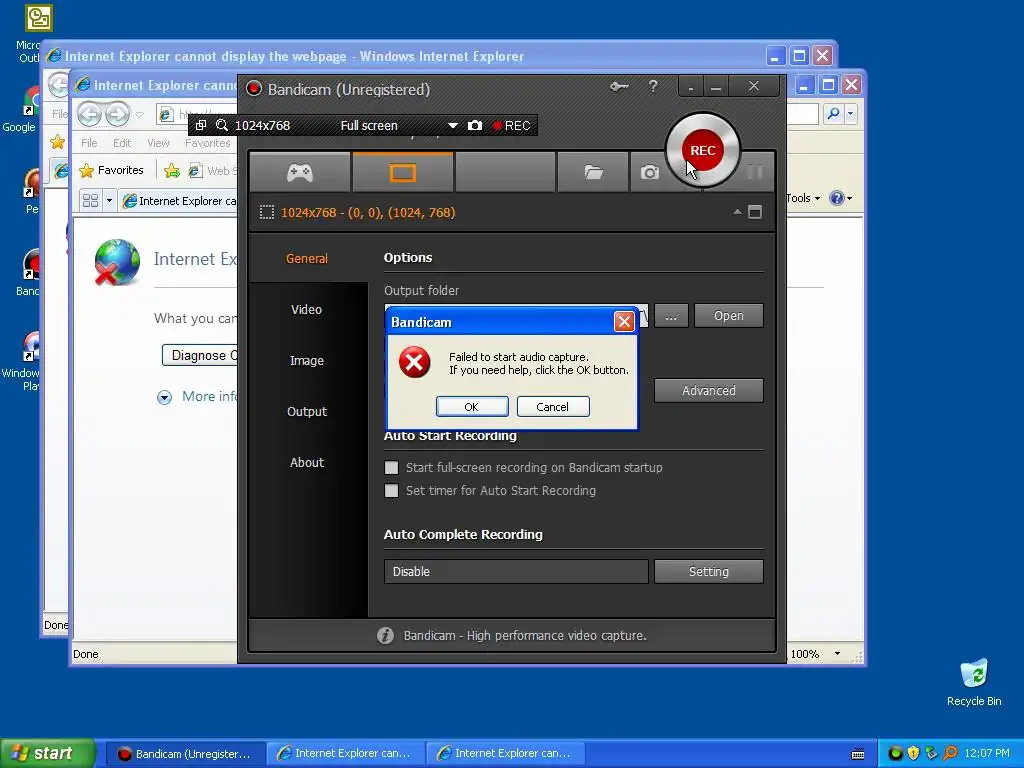Screen dimensions: 1024x768
Task: Click the fullscreen window icon next to the arrow
Action: tap(755, 212)
